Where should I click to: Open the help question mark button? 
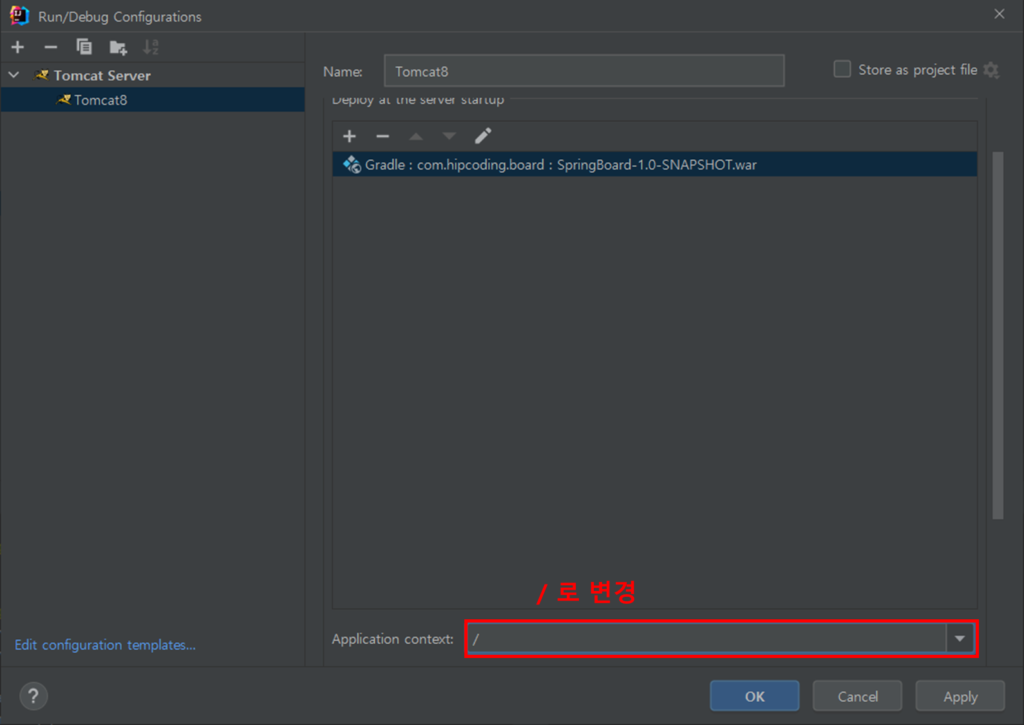pos(34,696)
